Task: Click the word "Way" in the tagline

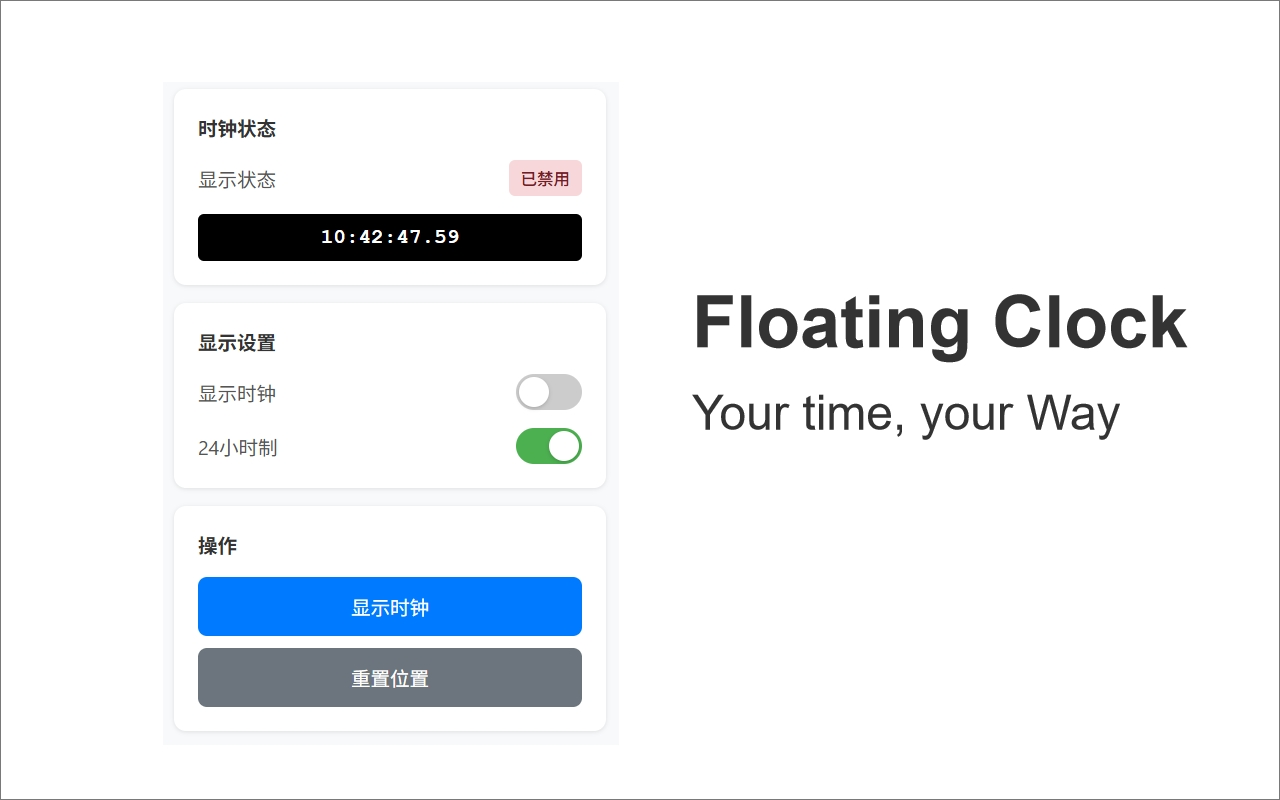Action: 1073,412
